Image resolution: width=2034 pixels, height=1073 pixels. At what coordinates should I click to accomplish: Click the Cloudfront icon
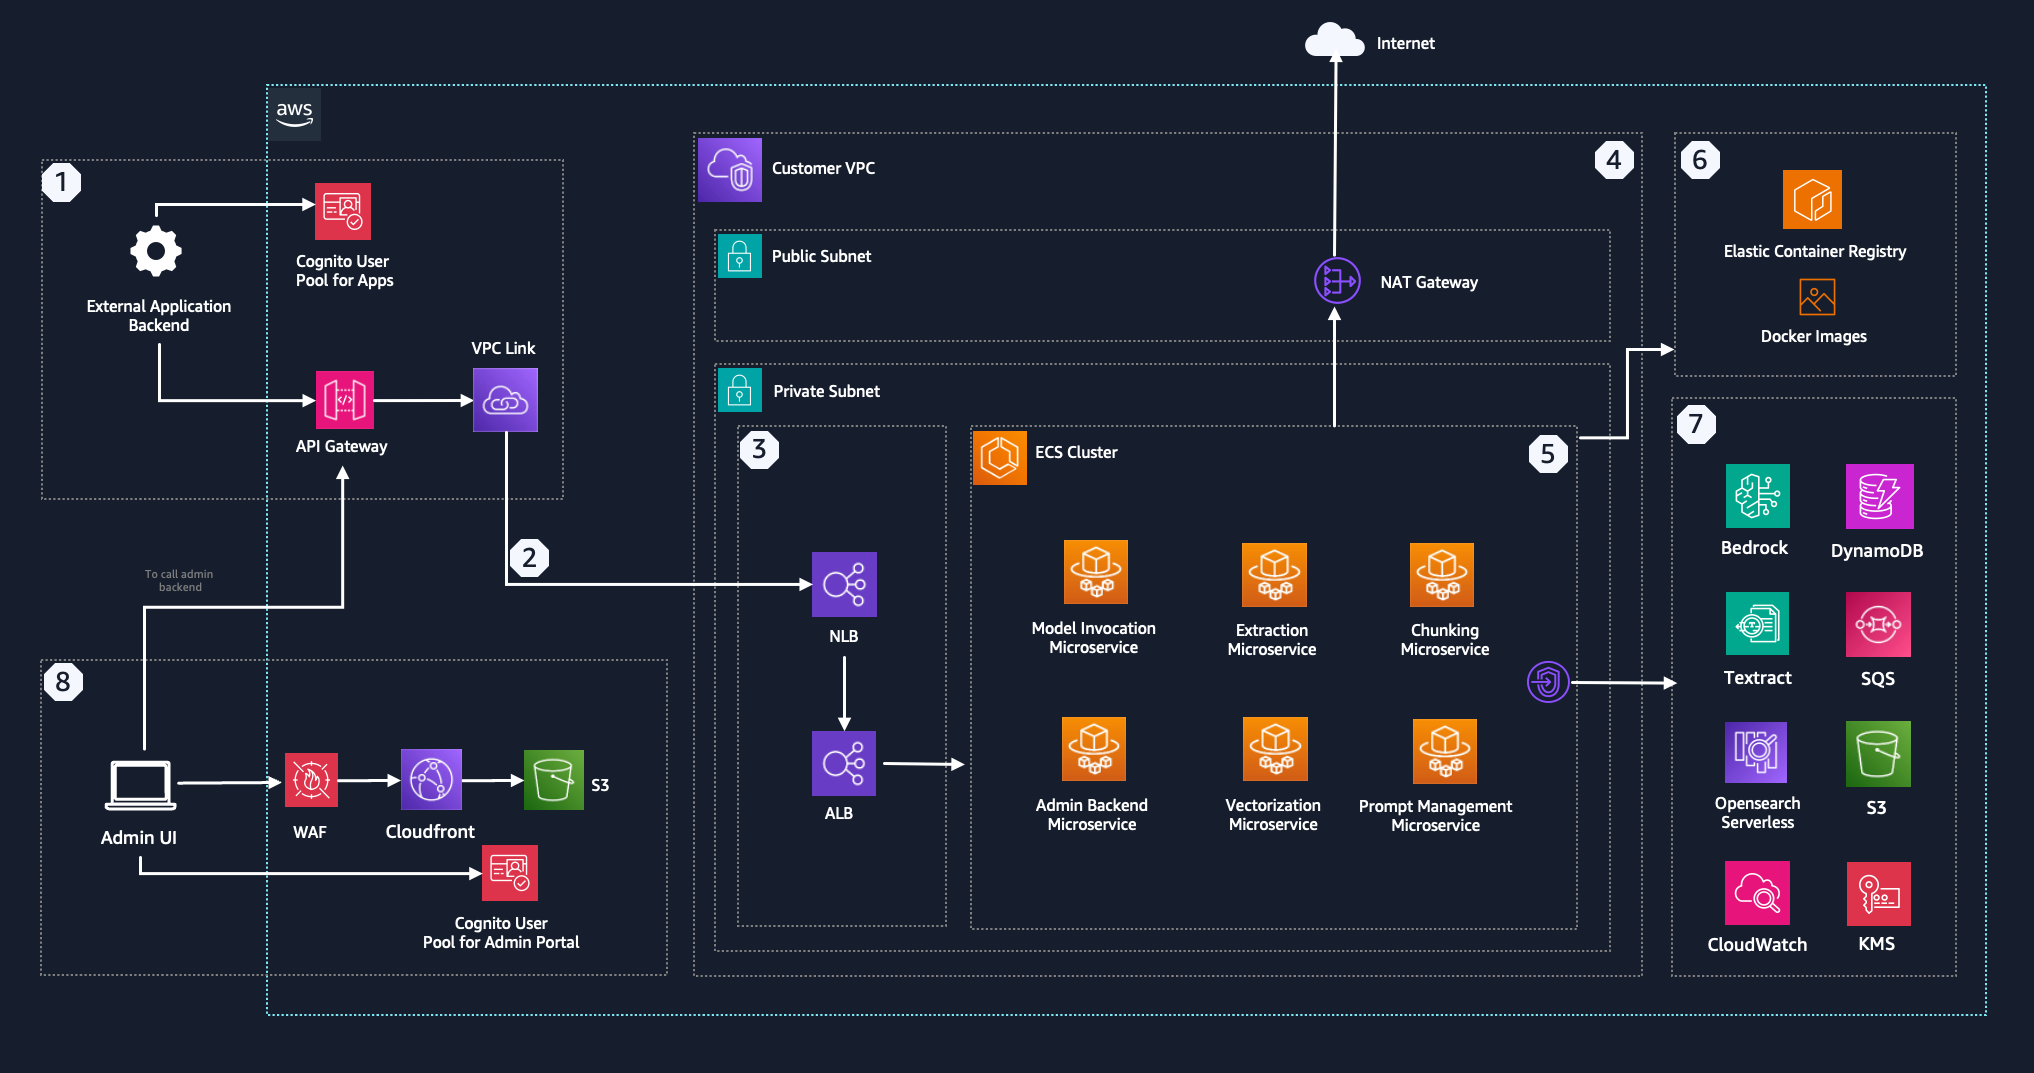coord(431,780)
